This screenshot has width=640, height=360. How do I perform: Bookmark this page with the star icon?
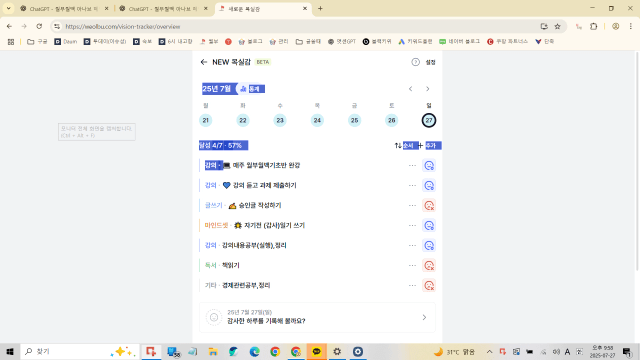(x=557, y=27)
